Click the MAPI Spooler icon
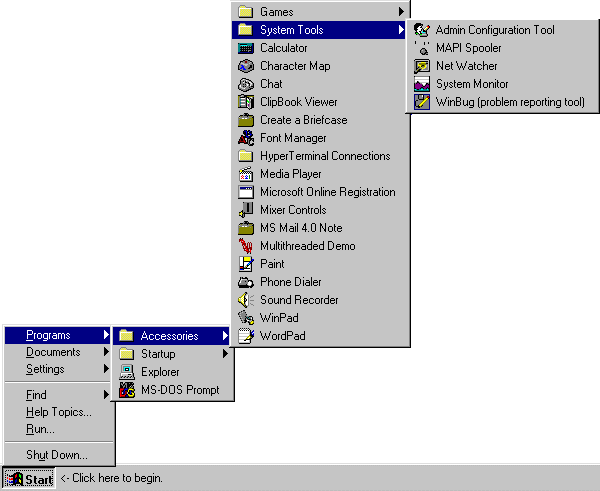 point(422,48)
